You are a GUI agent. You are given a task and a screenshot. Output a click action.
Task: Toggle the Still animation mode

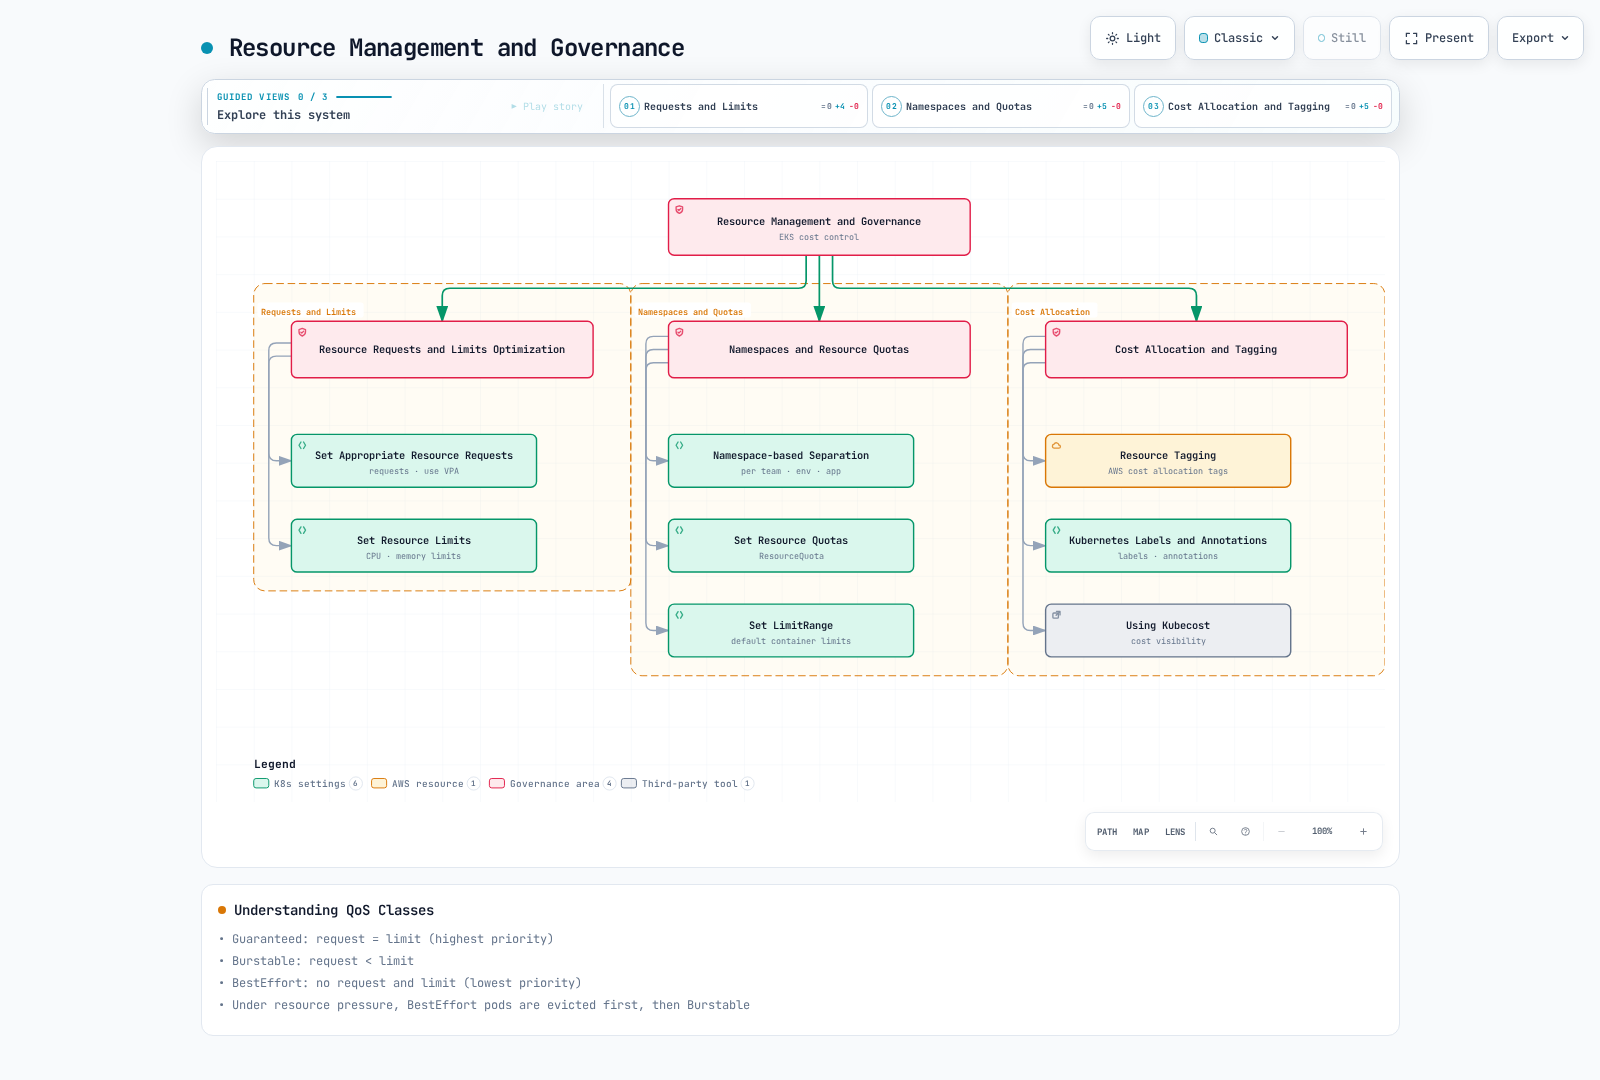click(x=1342, y=38)
